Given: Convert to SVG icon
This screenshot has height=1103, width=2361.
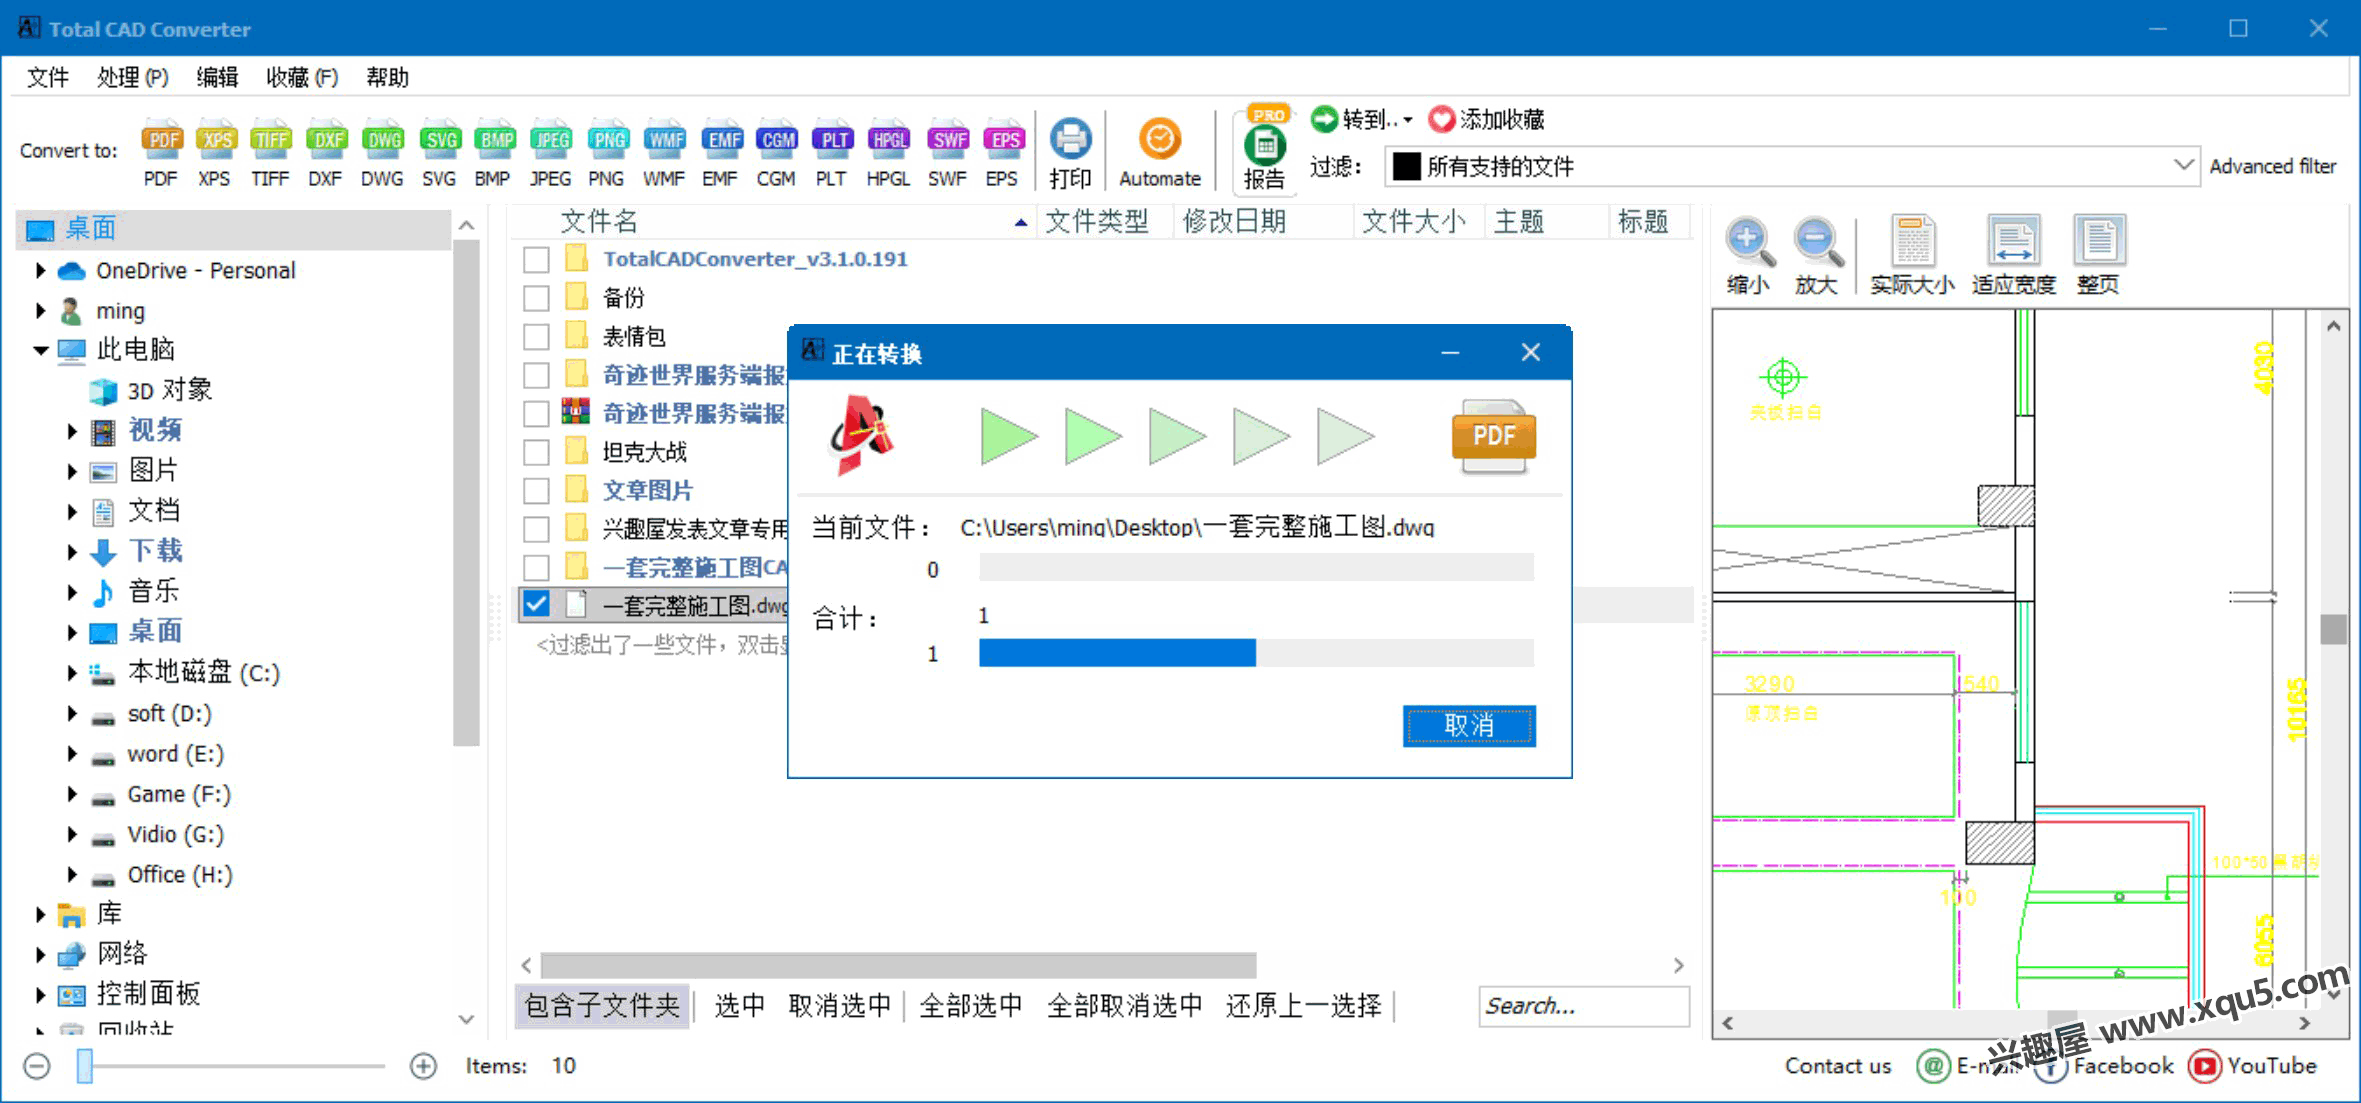Looking at the screenshot, I should [x=439, y=141].
